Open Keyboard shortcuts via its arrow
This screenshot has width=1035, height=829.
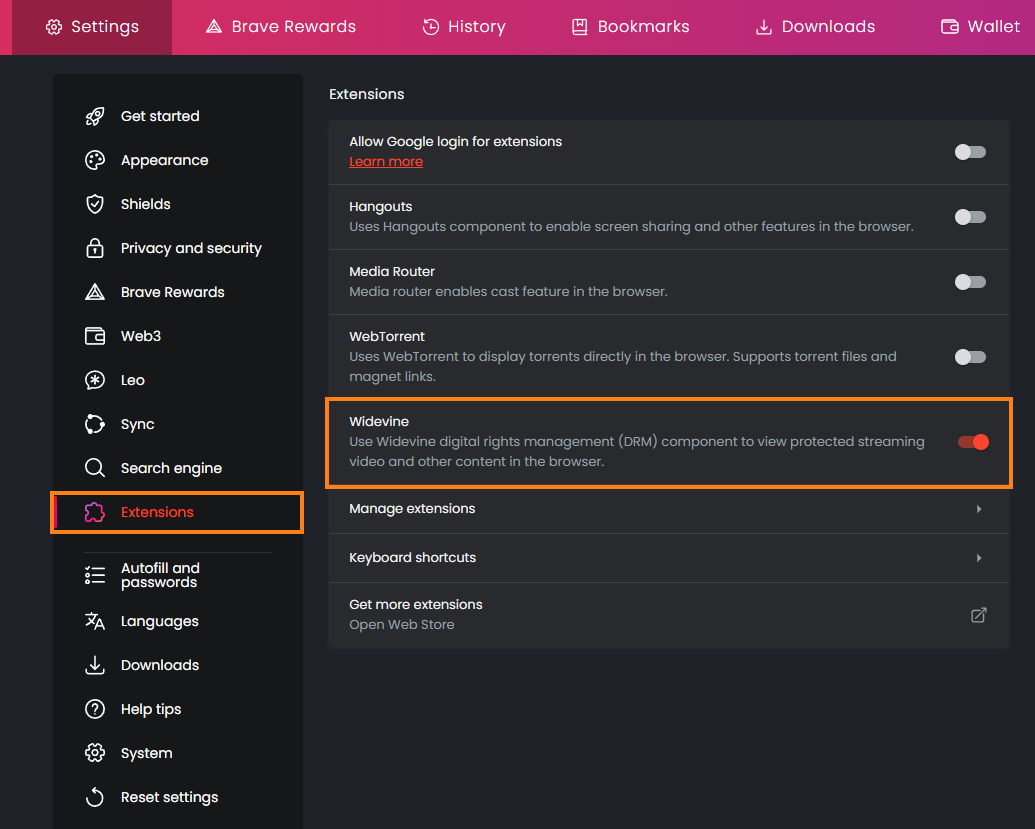[x=979, y=558]
